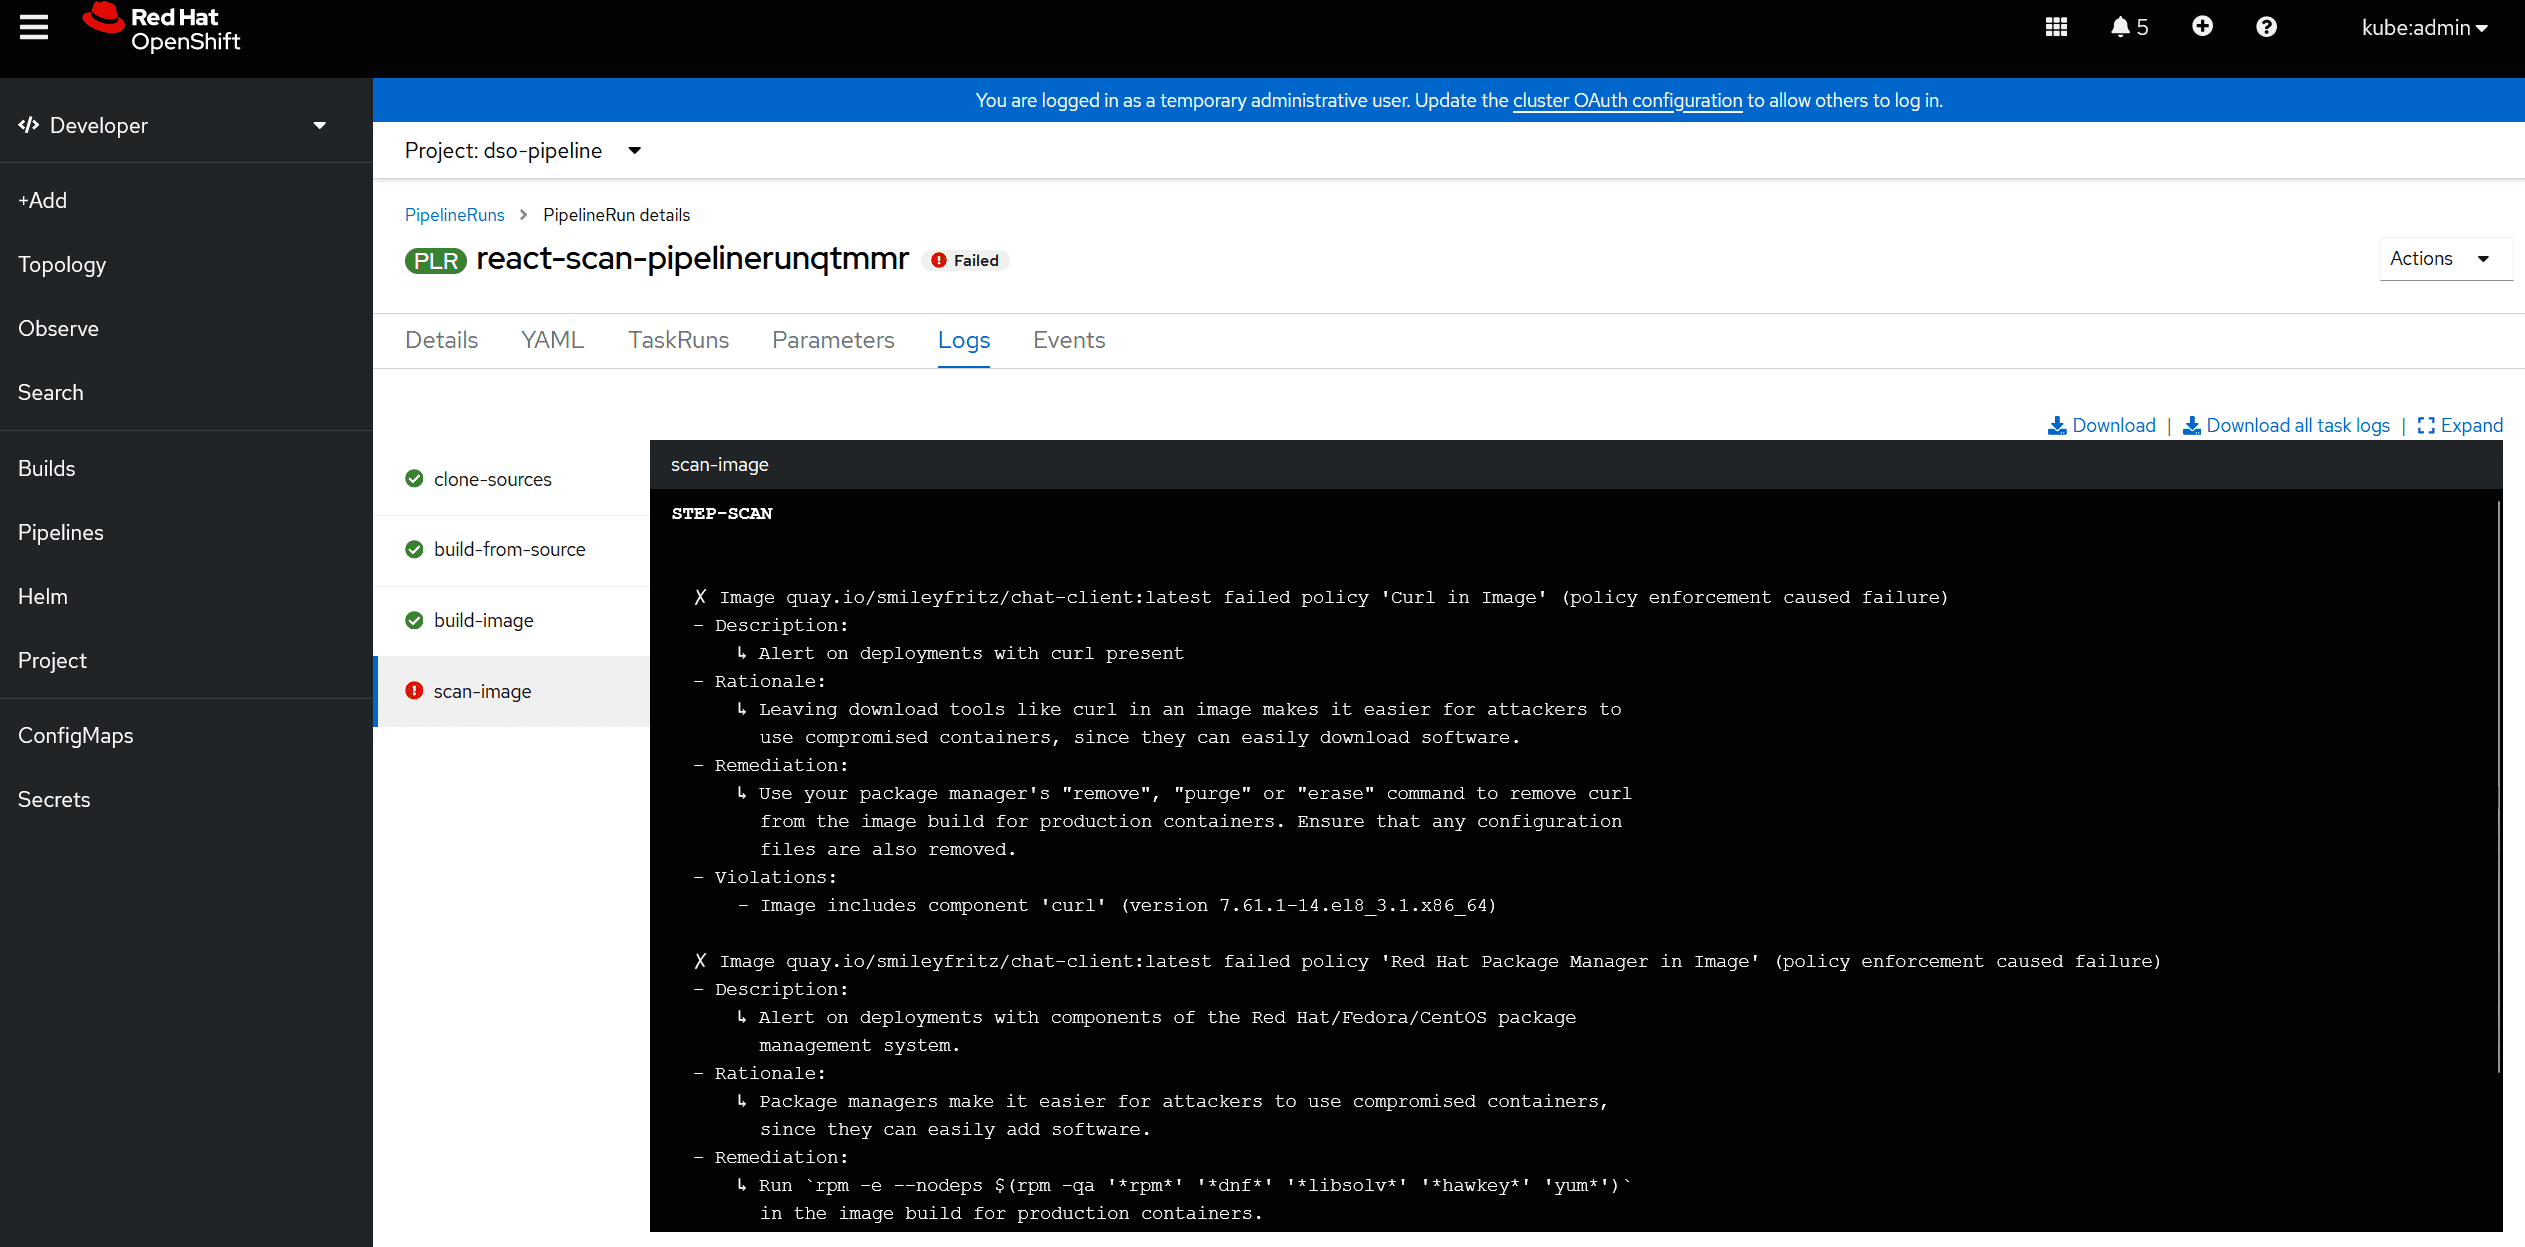Open the application launcher grid icon
The height and width of the screenshot is (1247, 2525).
(x=2056, y=27)
